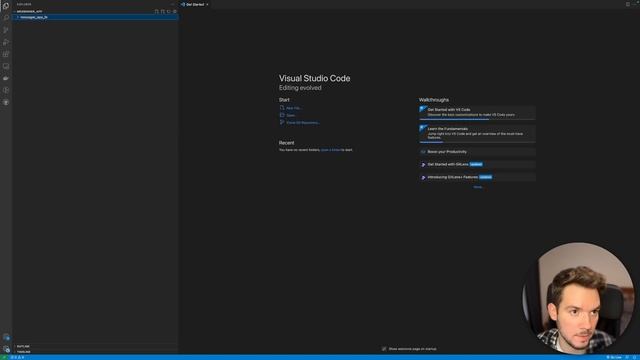Image resolution: width=640 pixels, height=360 pixels.
Task: Open Learn the Fundamentals walkthrough
Action: click(477, 133)
